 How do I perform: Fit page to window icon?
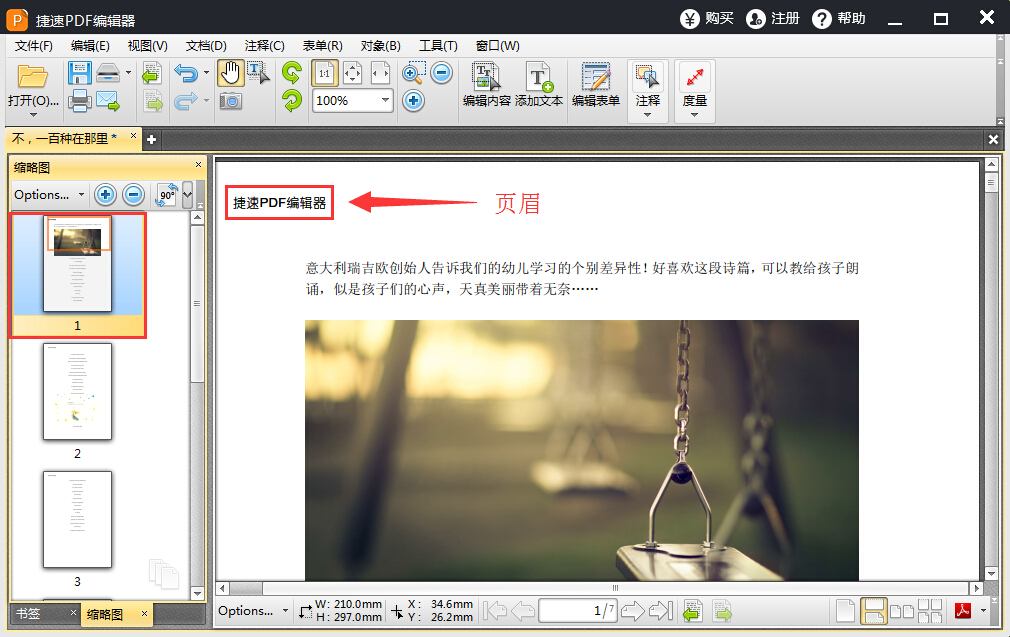point(352,73)
